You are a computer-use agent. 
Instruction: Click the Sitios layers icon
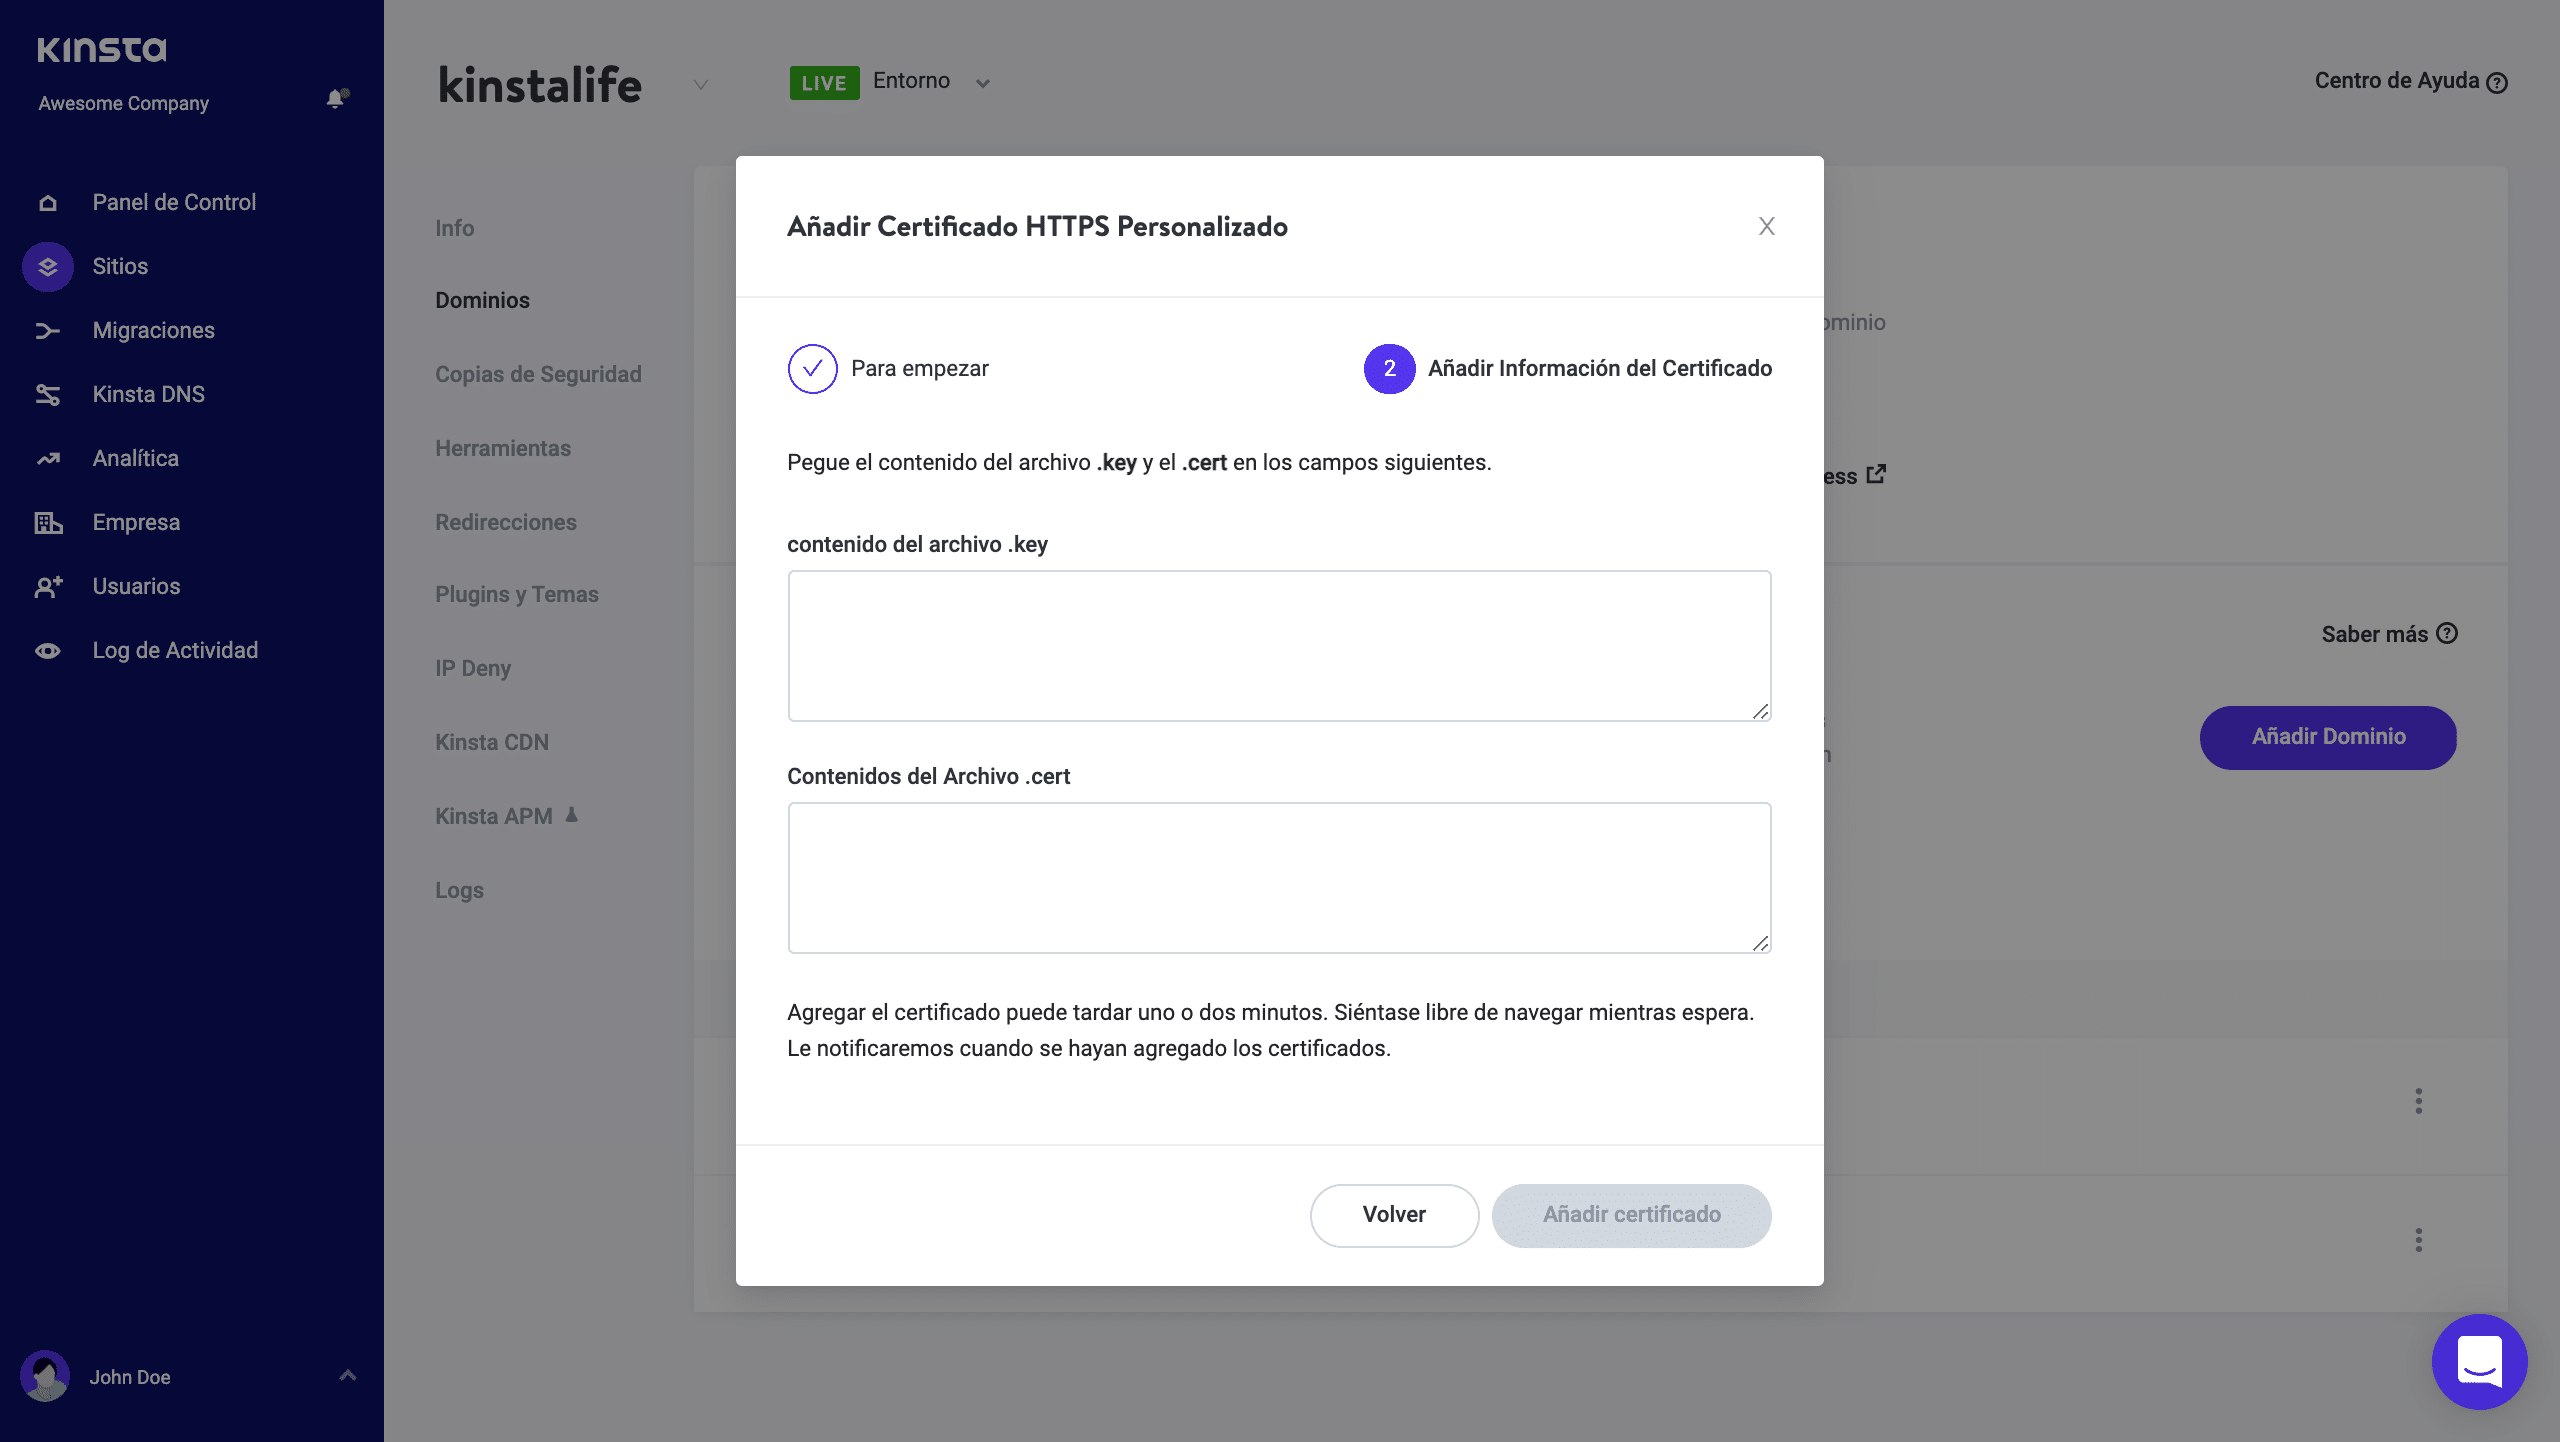[x=48, y=267]
